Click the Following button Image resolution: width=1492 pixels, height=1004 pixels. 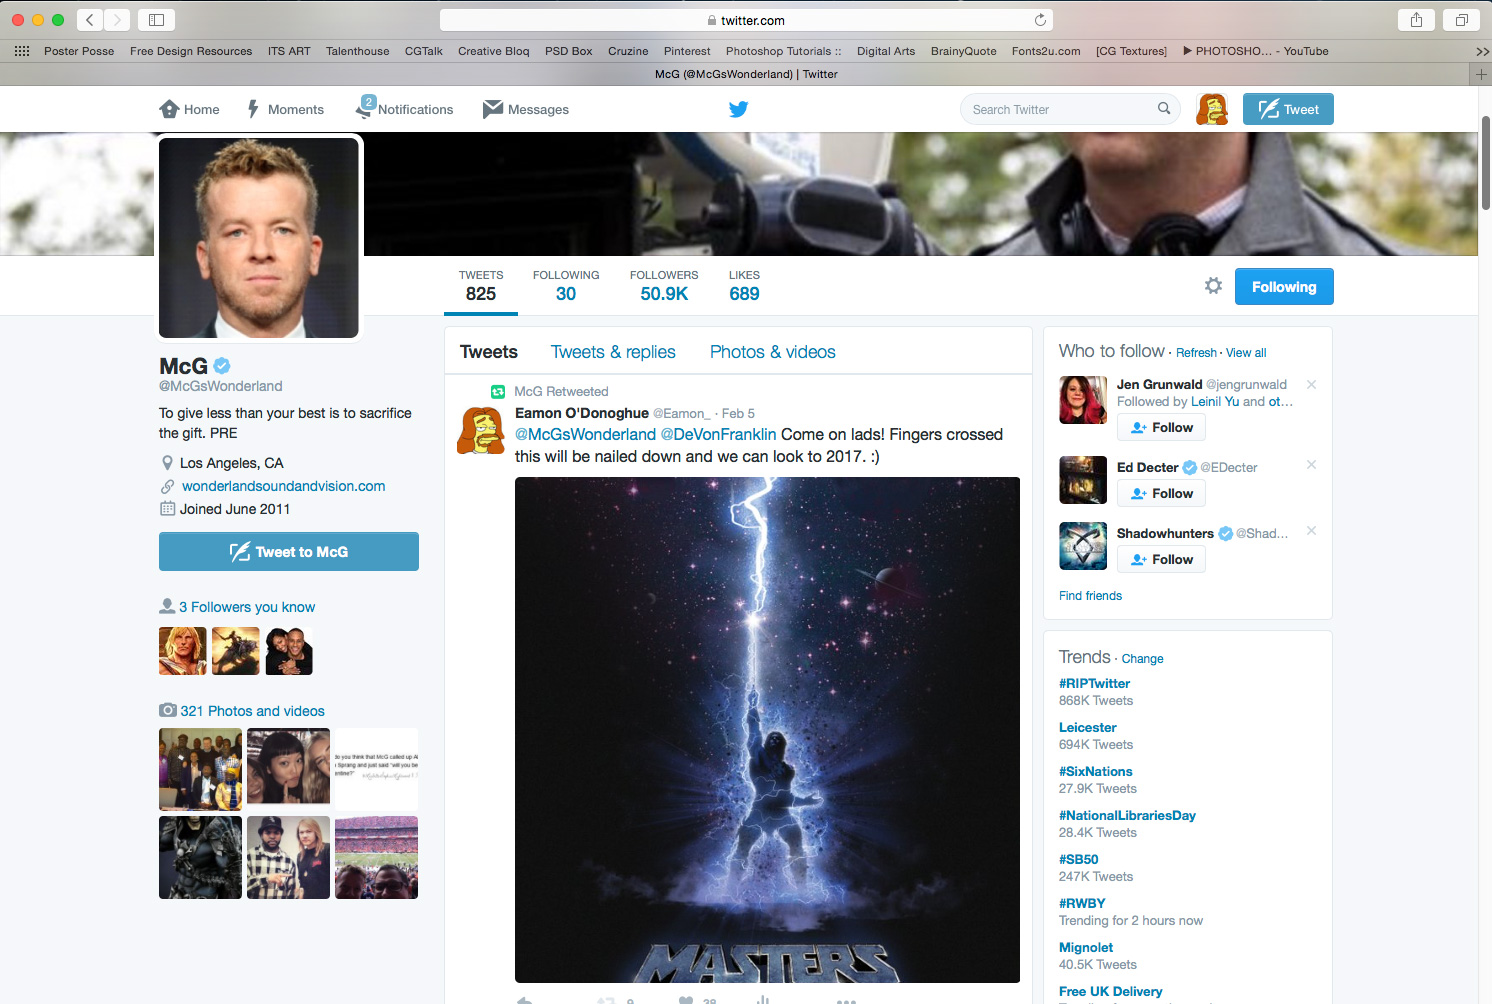click(1284, 287)
